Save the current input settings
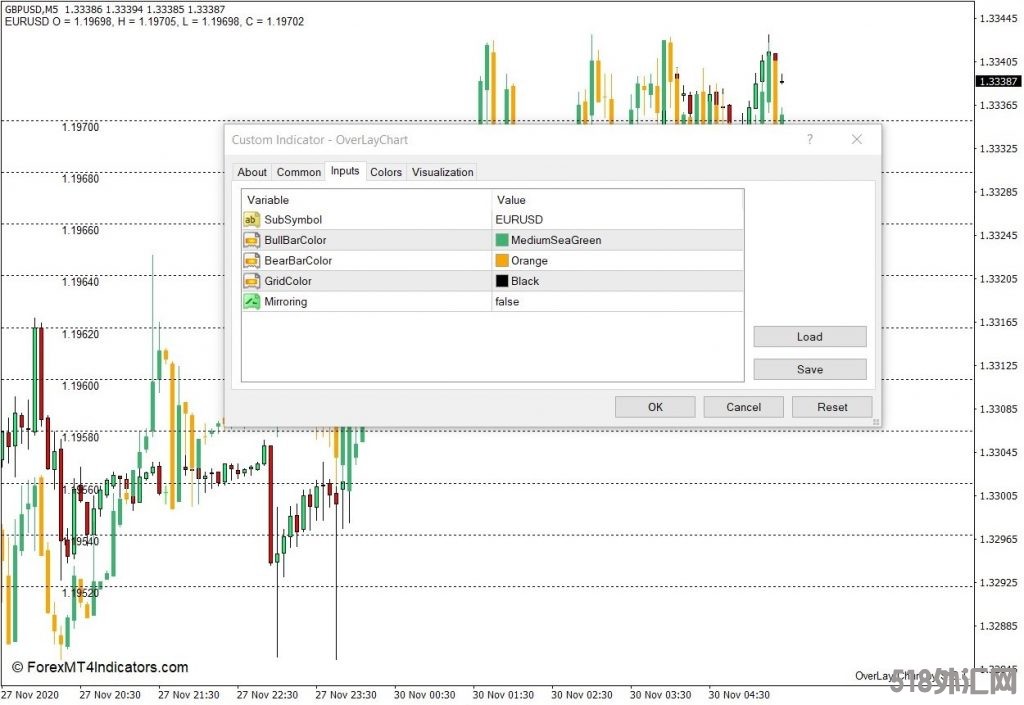The height and width of the screenshot is (705, 1024). coord(810,369)
